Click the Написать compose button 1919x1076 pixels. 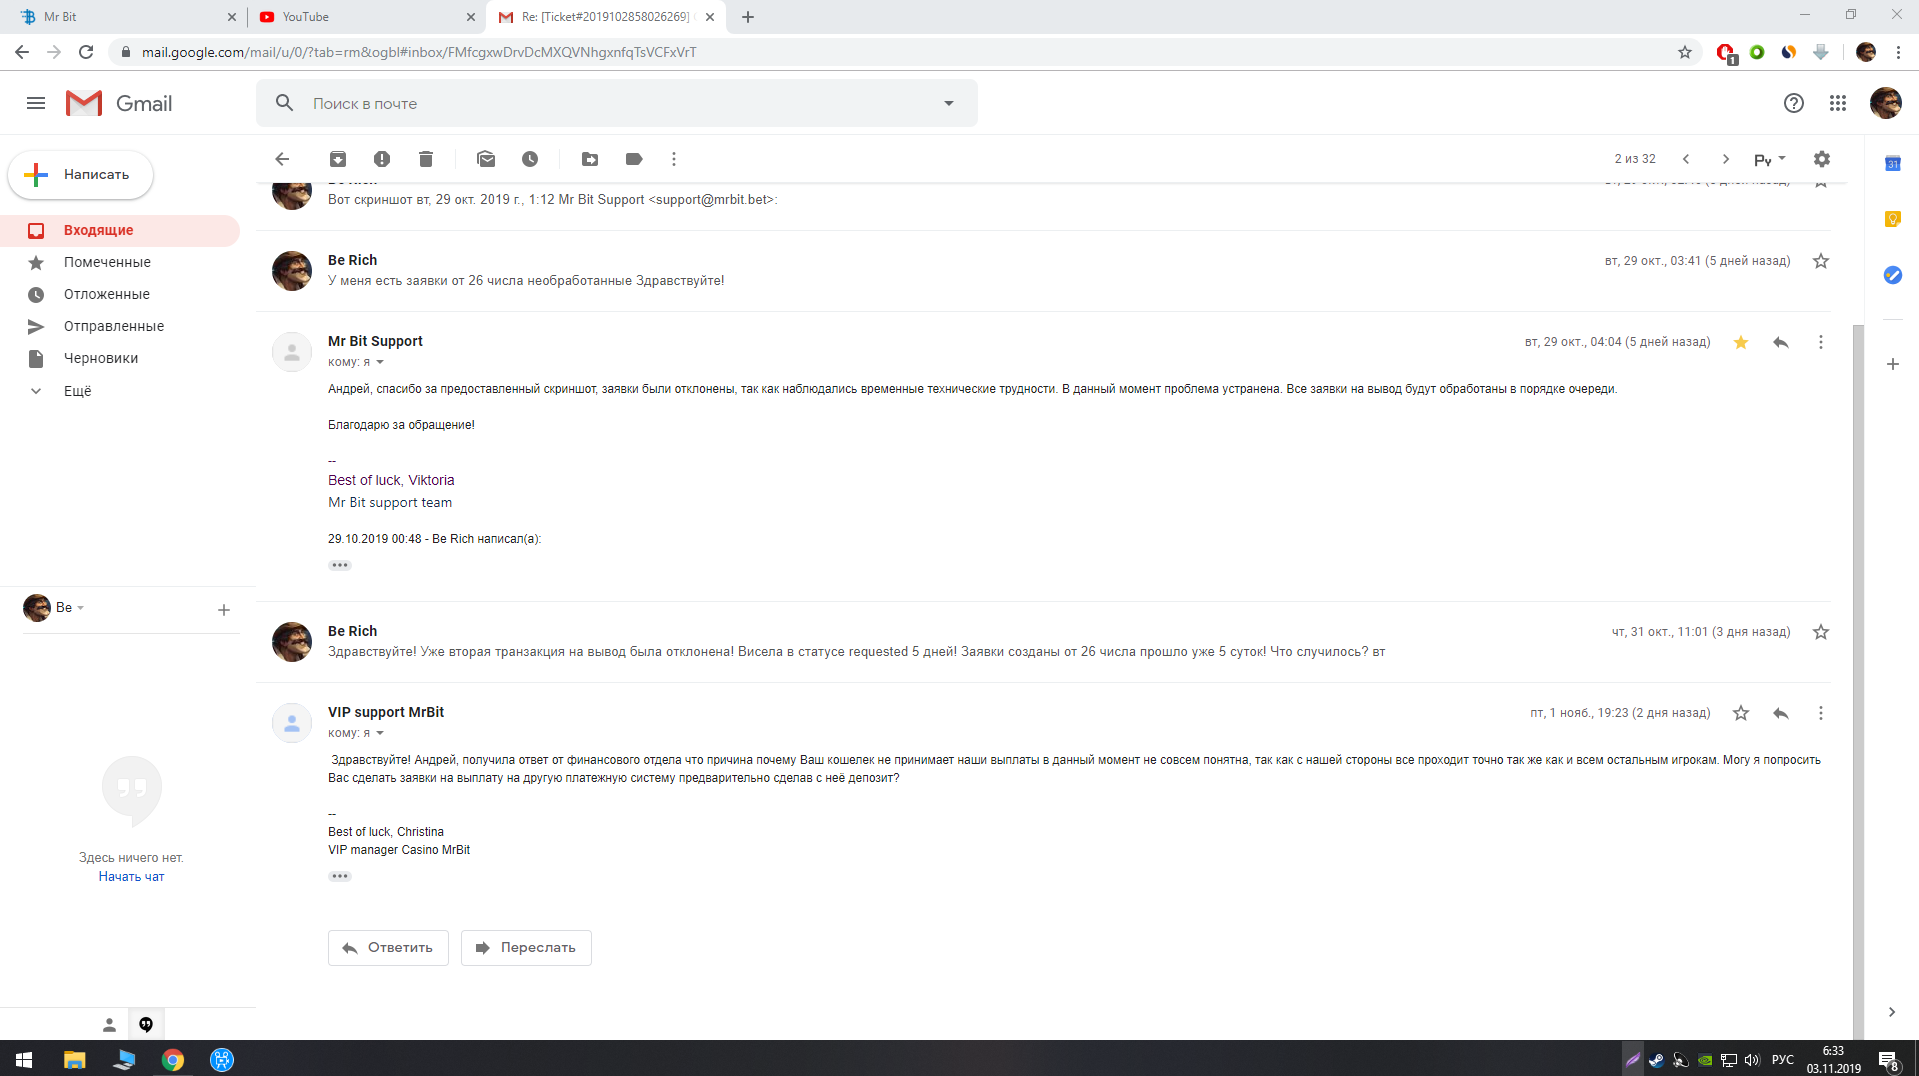tap(81, 175)
